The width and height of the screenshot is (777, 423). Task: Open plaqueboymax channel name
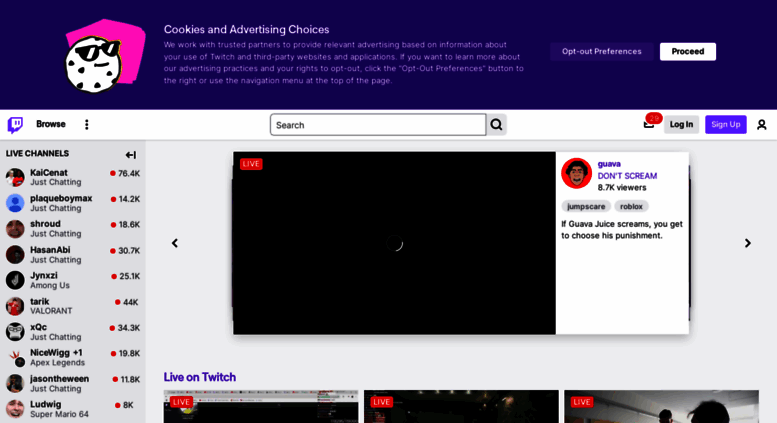point(61,198)
